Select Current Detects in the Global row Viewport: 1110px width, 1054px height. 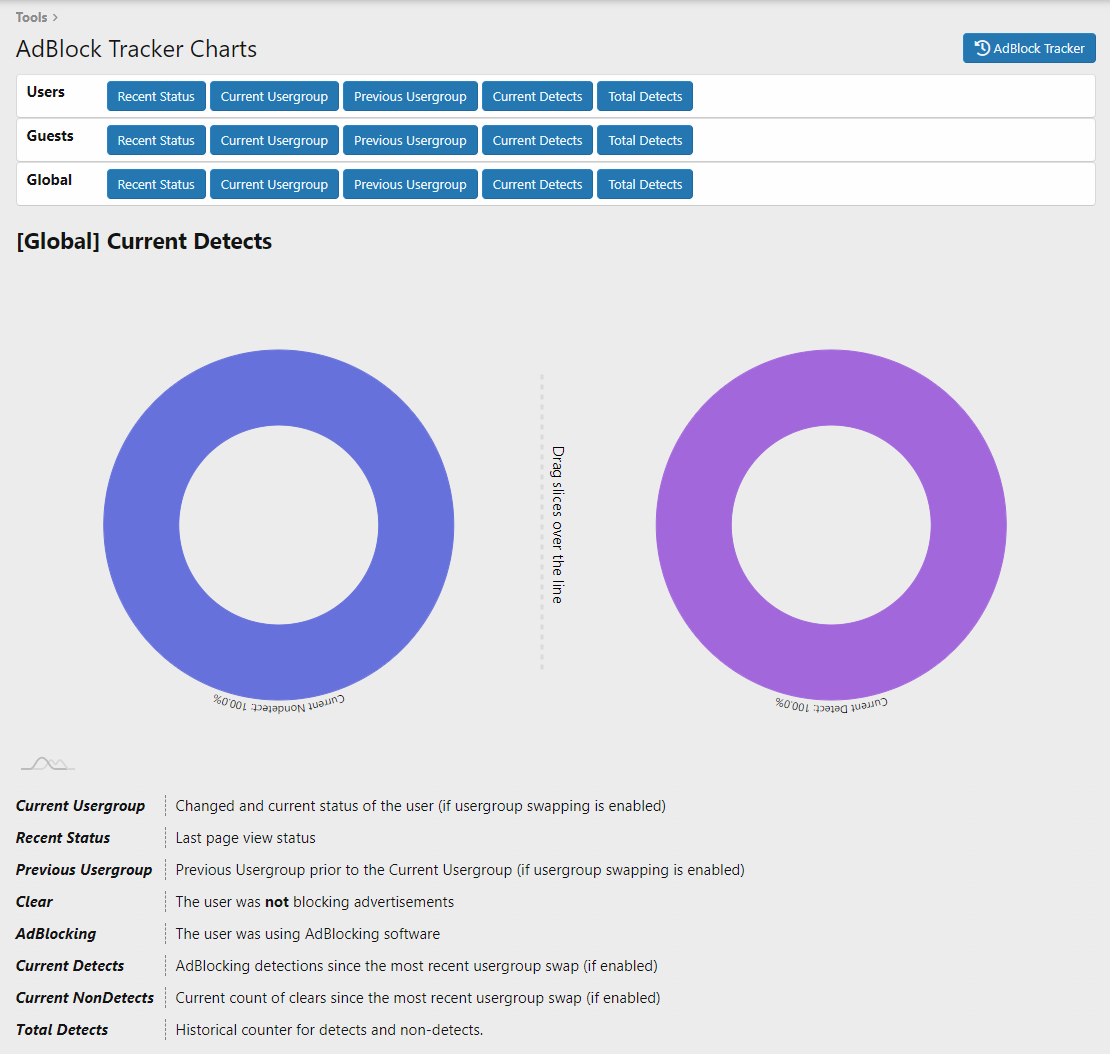click(x=537, y=185)
